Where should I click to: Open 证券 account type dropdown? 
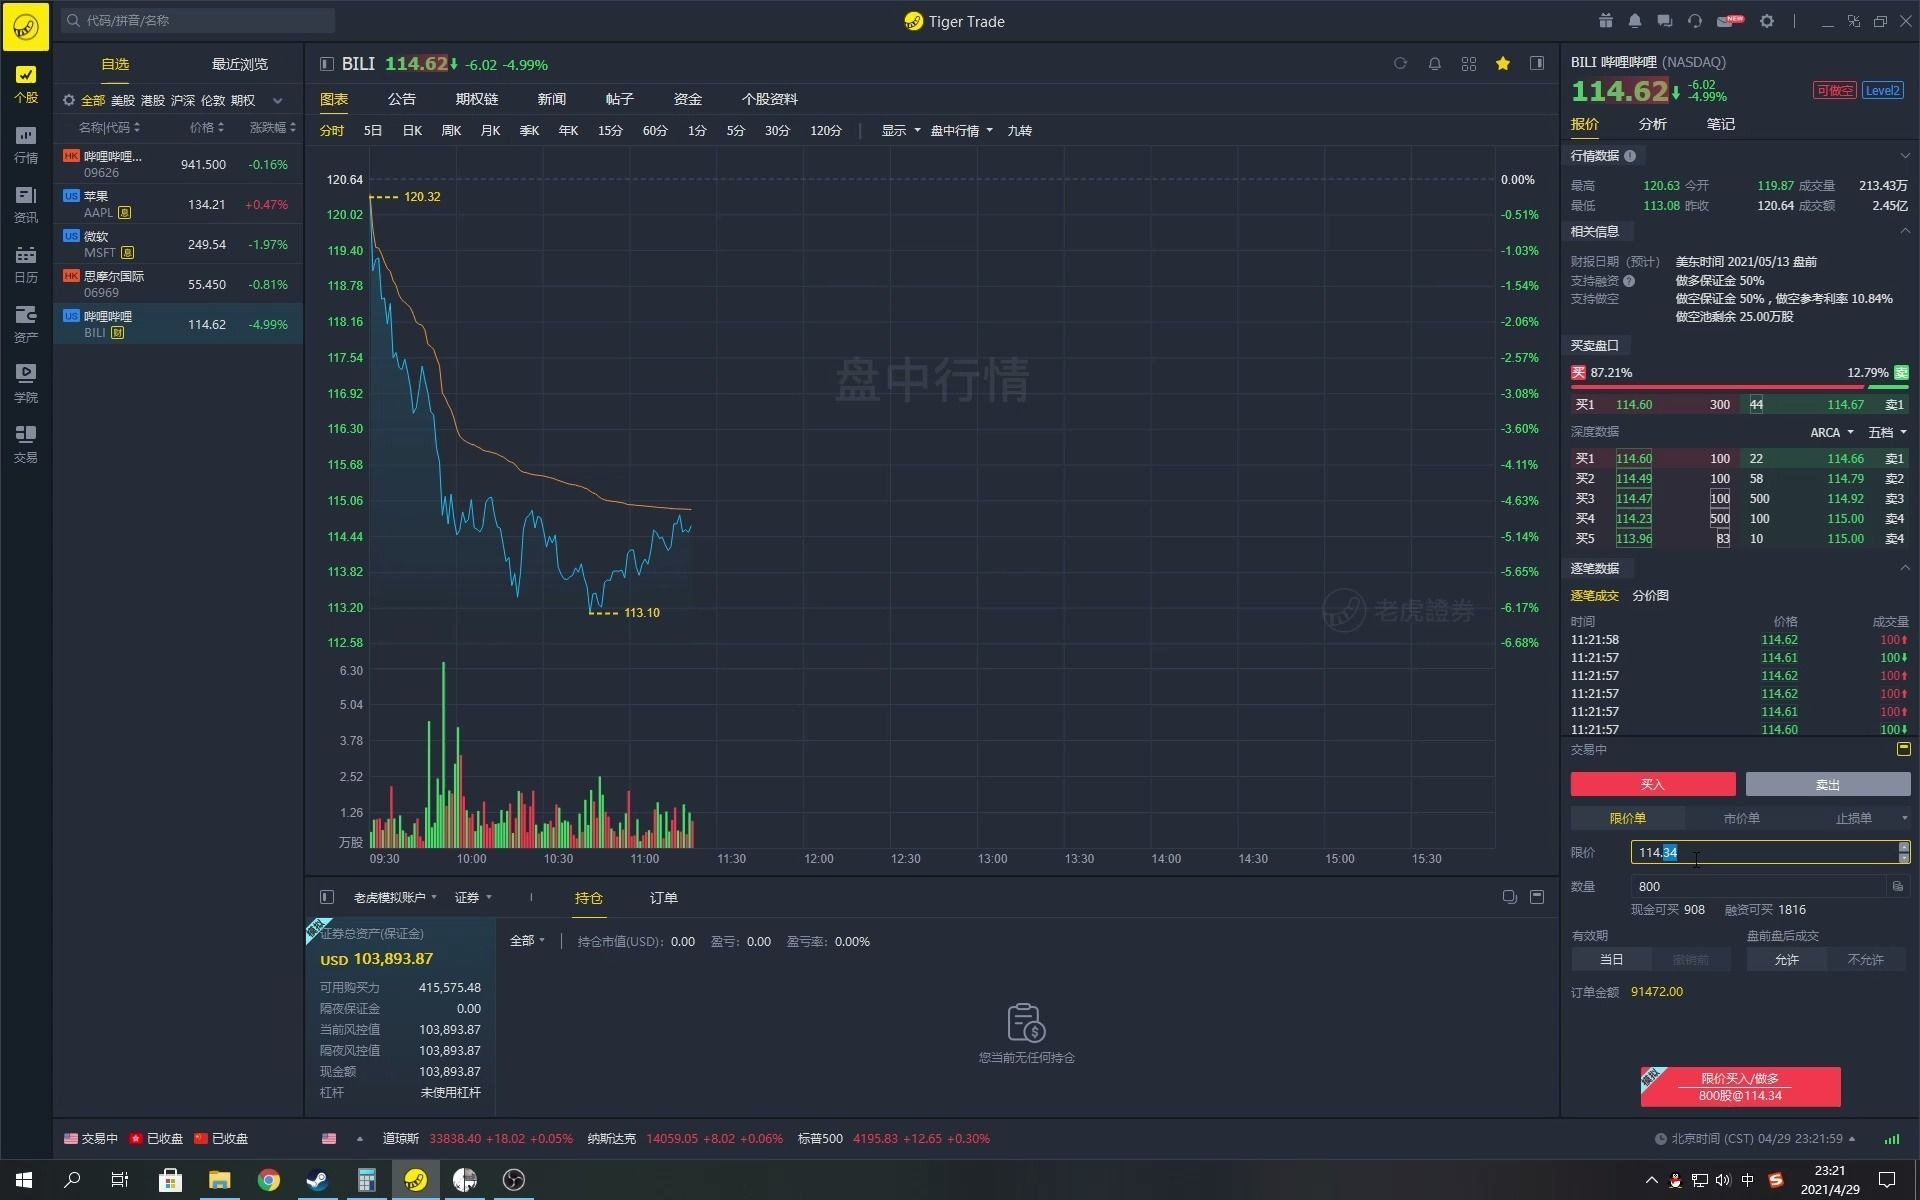[x=473, y=897]
